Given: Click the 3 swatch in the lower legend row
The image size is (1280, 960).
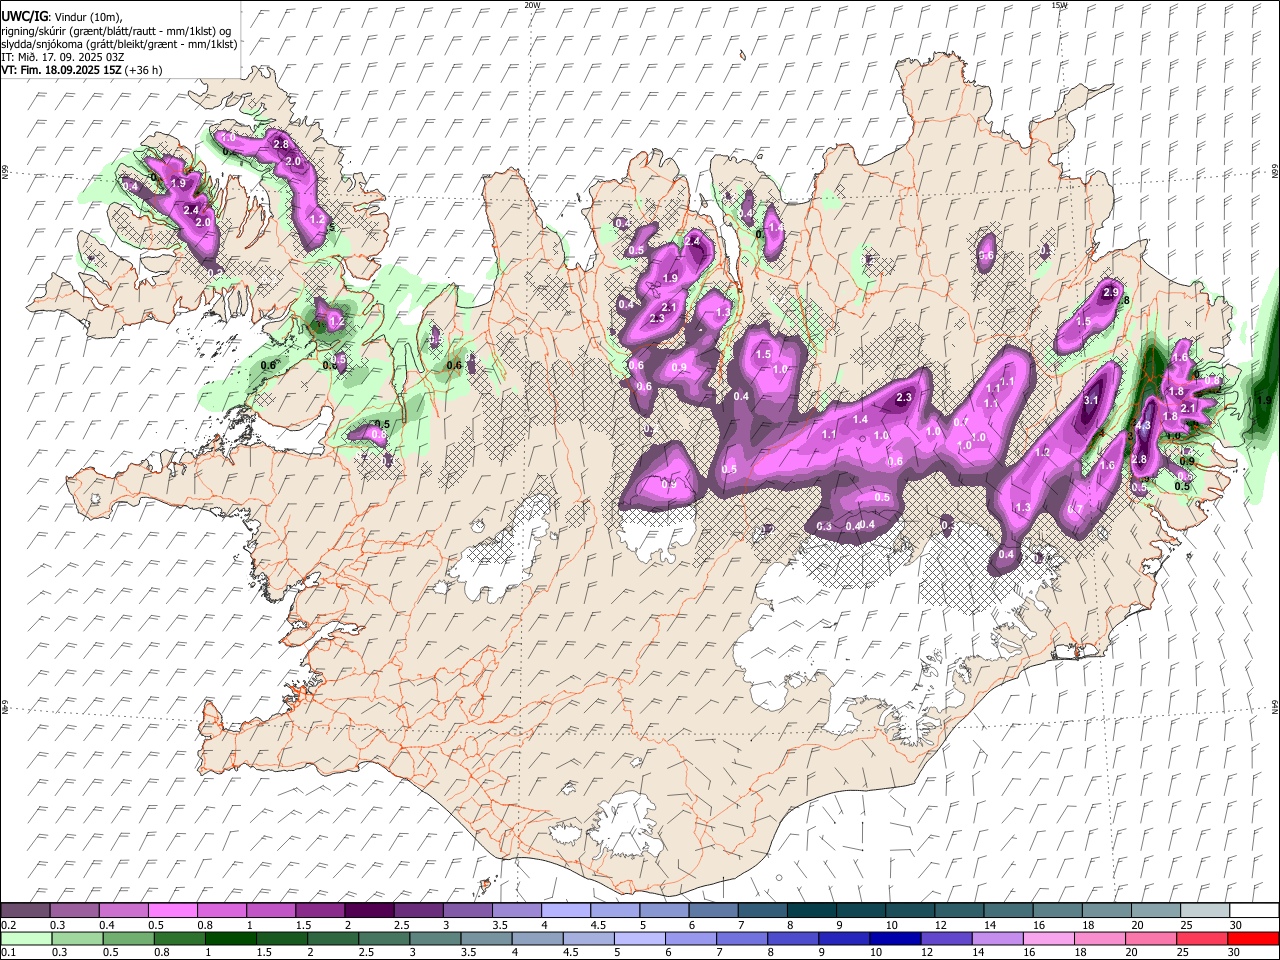Looking at the screenshot, I should [x=433, y=938].
